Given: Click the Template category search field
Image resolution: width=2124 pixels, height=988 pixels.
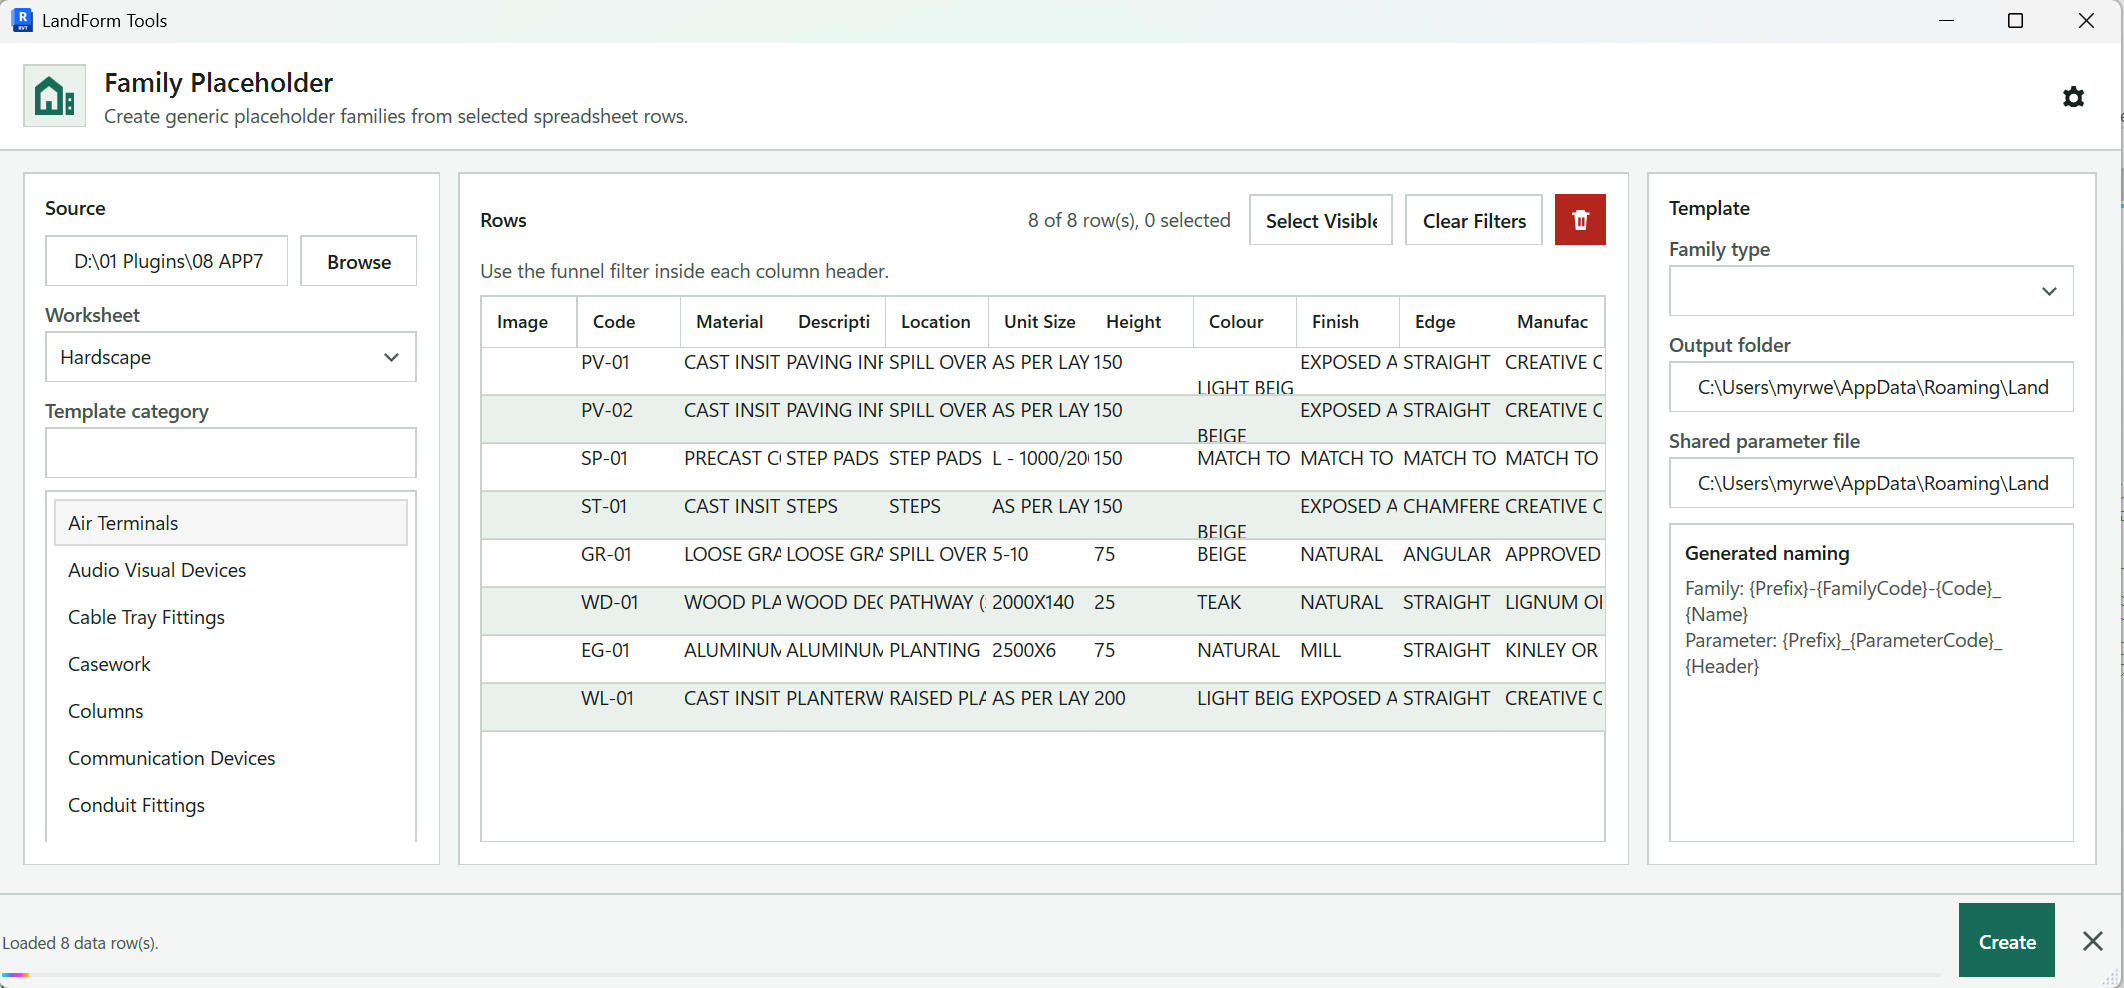Looking at the screenshot, I should coord(231,453).
